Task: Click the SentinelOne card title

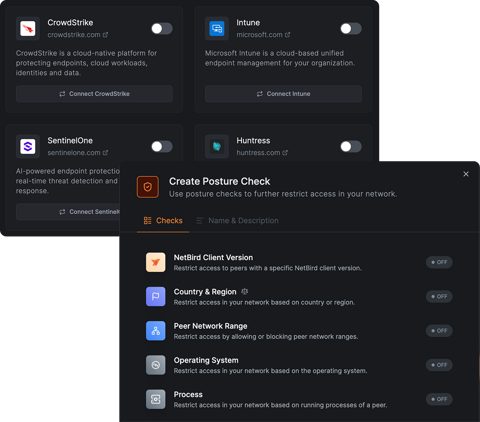Action: pyautogui.click(x=70, y=141)
